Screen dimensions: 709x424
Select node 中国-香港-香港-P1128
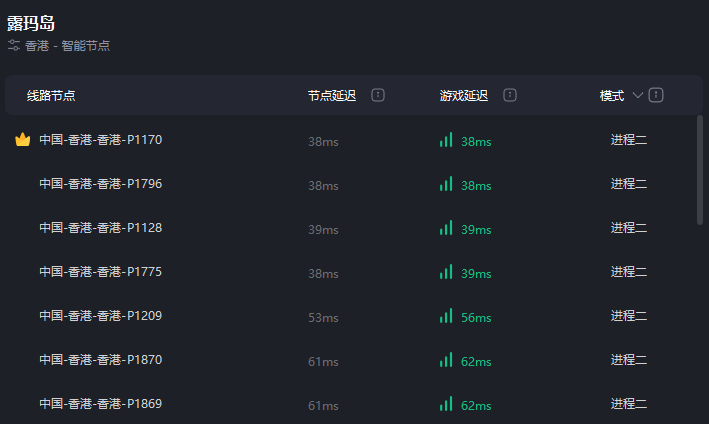click(100, 228)
